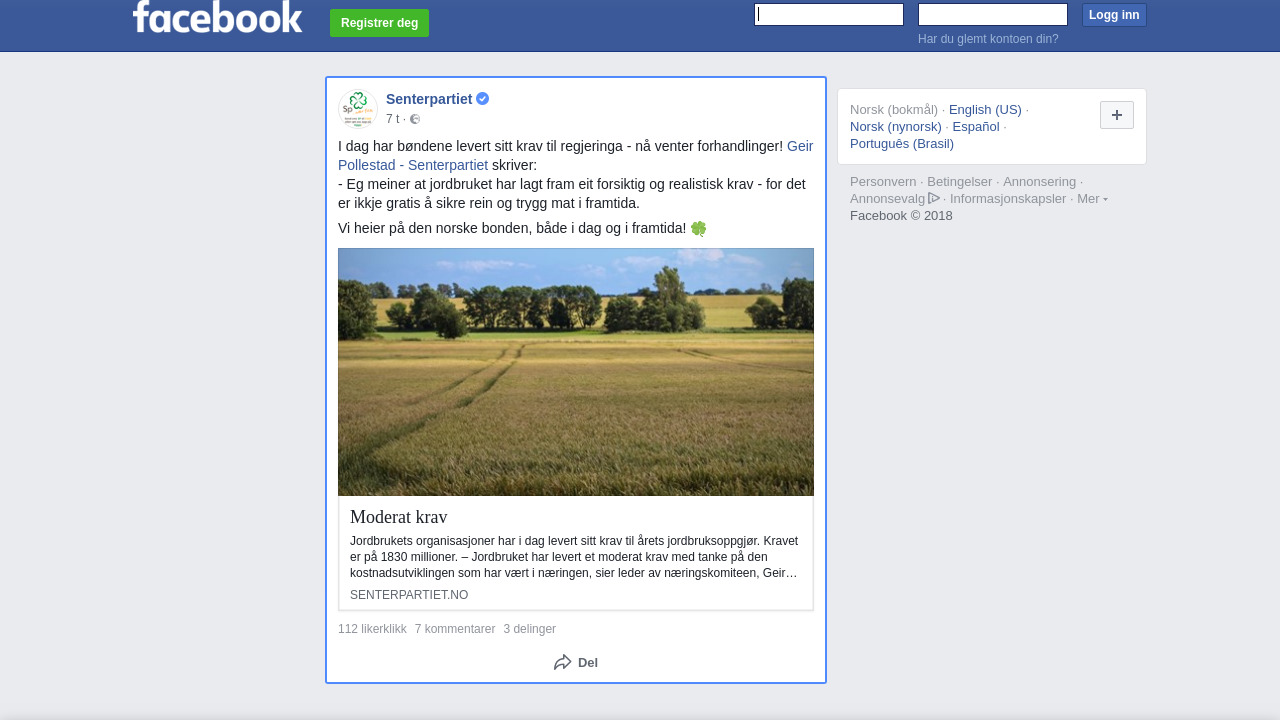This screenshot has height=720, width=1280.
Task: Open the Betingelser footer link
Action: click(x=960, y=181)
